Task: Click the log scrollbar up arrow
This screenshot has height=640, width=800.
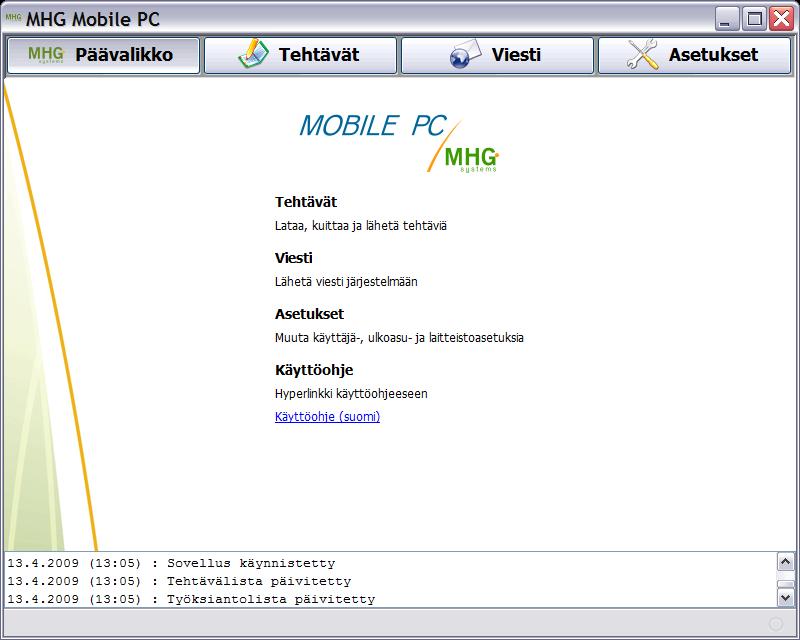Action: pos(785,562)
